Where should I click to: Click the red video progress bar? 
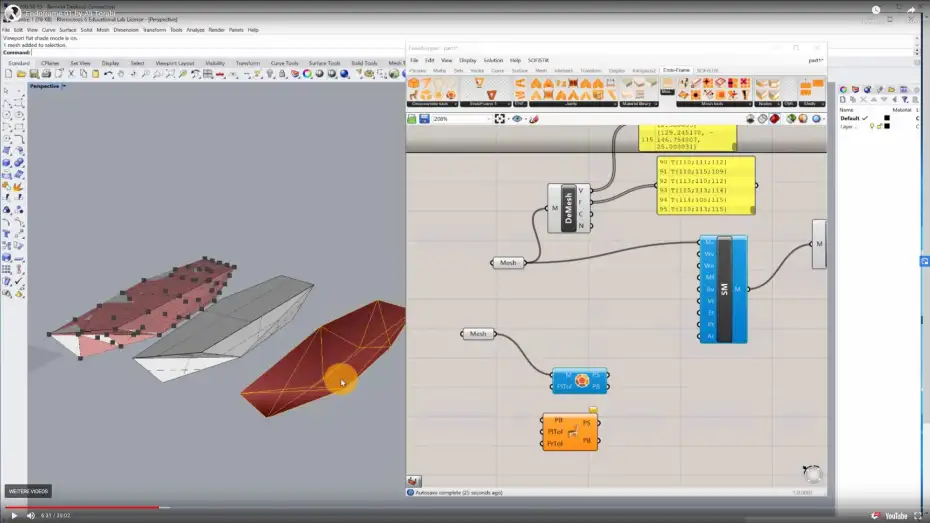82,507
